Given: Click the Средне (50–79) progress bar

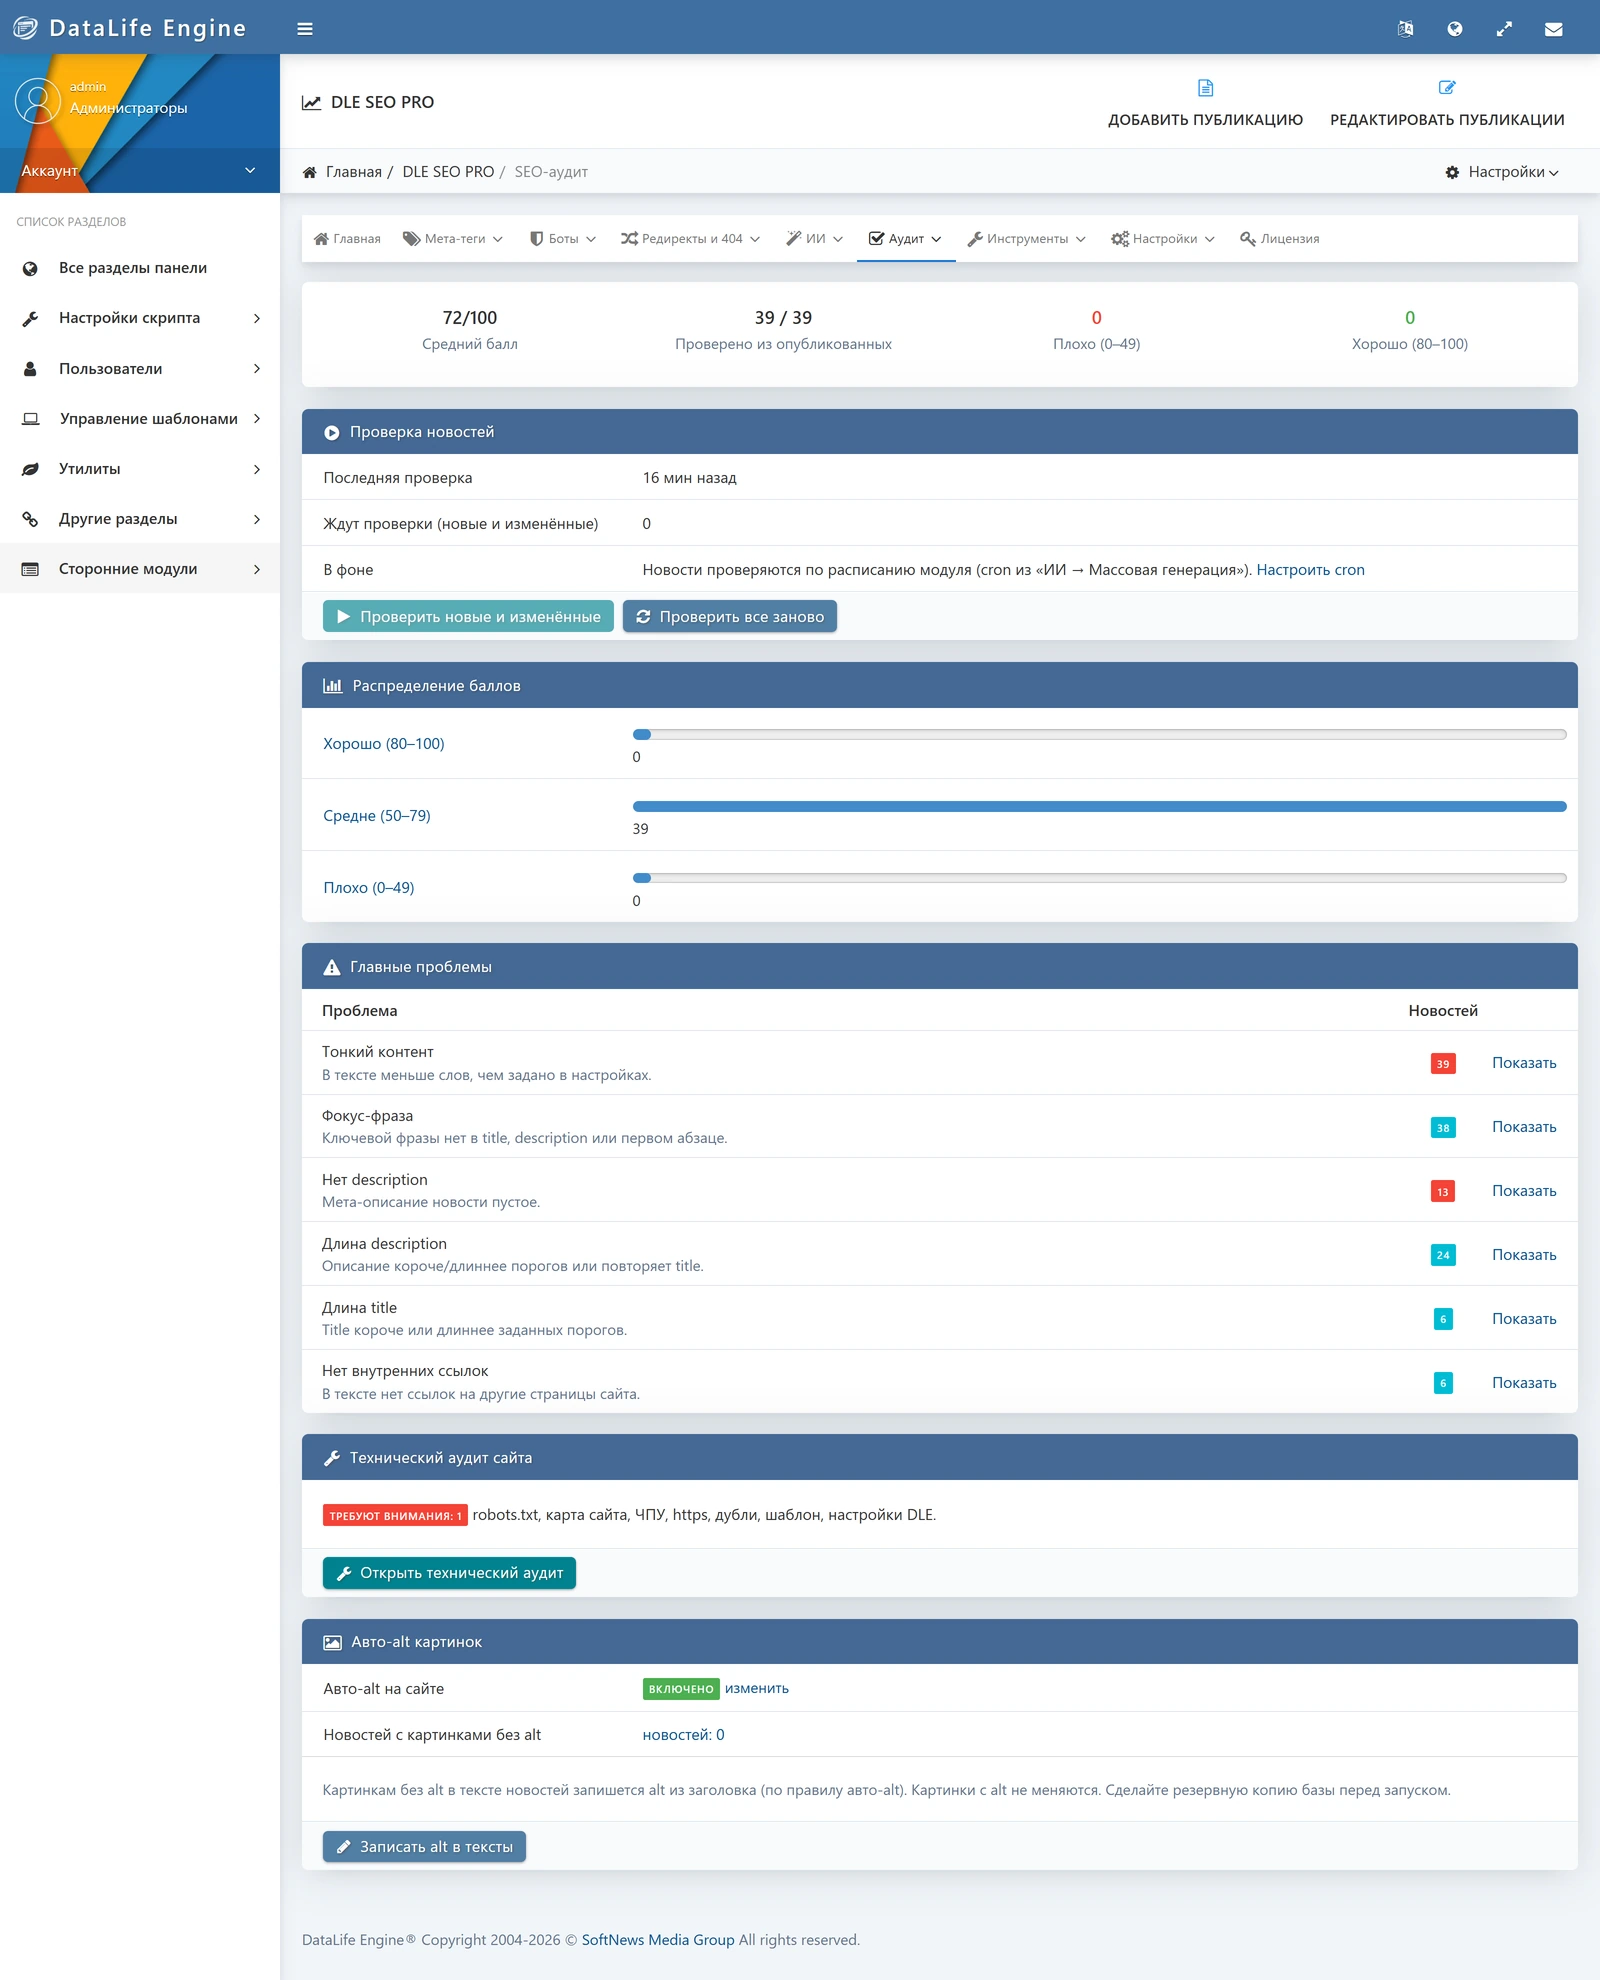Looking at the screenshot, I should [1099, 806].
